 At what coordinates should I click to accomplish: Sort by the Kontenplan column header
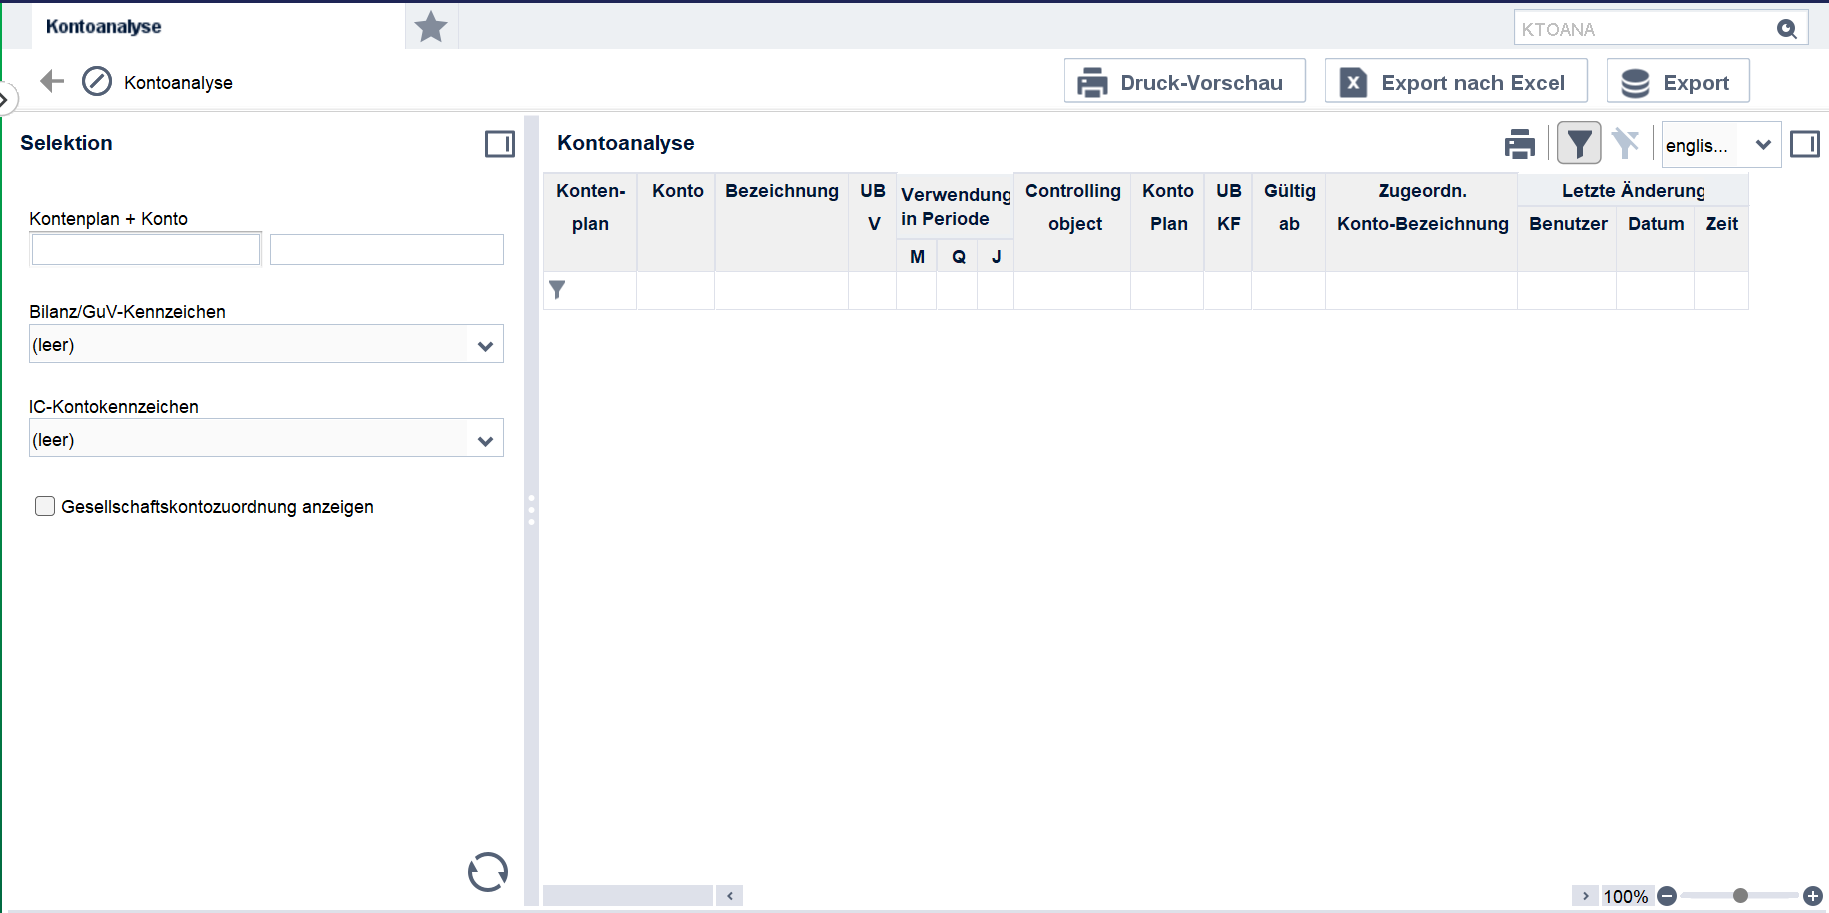(590, 221)
